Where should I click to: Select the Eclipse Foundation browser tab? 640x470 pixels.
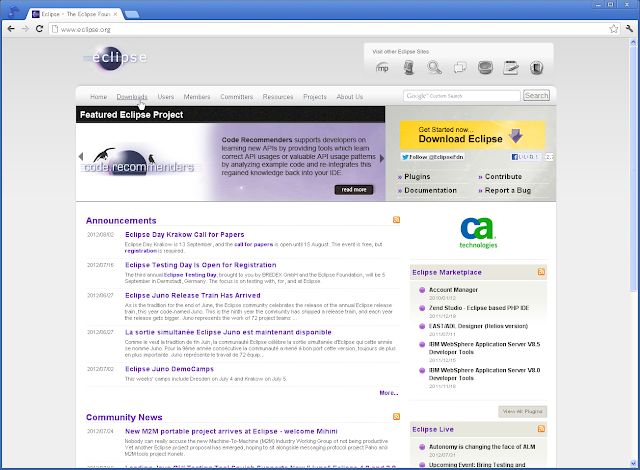[x=73, y=14]
